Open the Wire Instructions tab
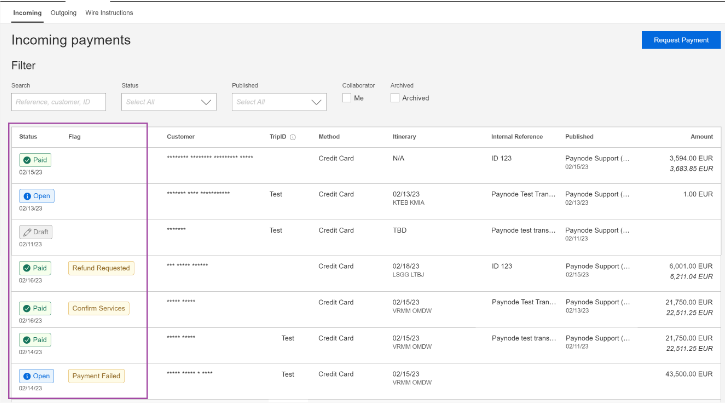Screen dimensions: 726x403 coord(109,13)
